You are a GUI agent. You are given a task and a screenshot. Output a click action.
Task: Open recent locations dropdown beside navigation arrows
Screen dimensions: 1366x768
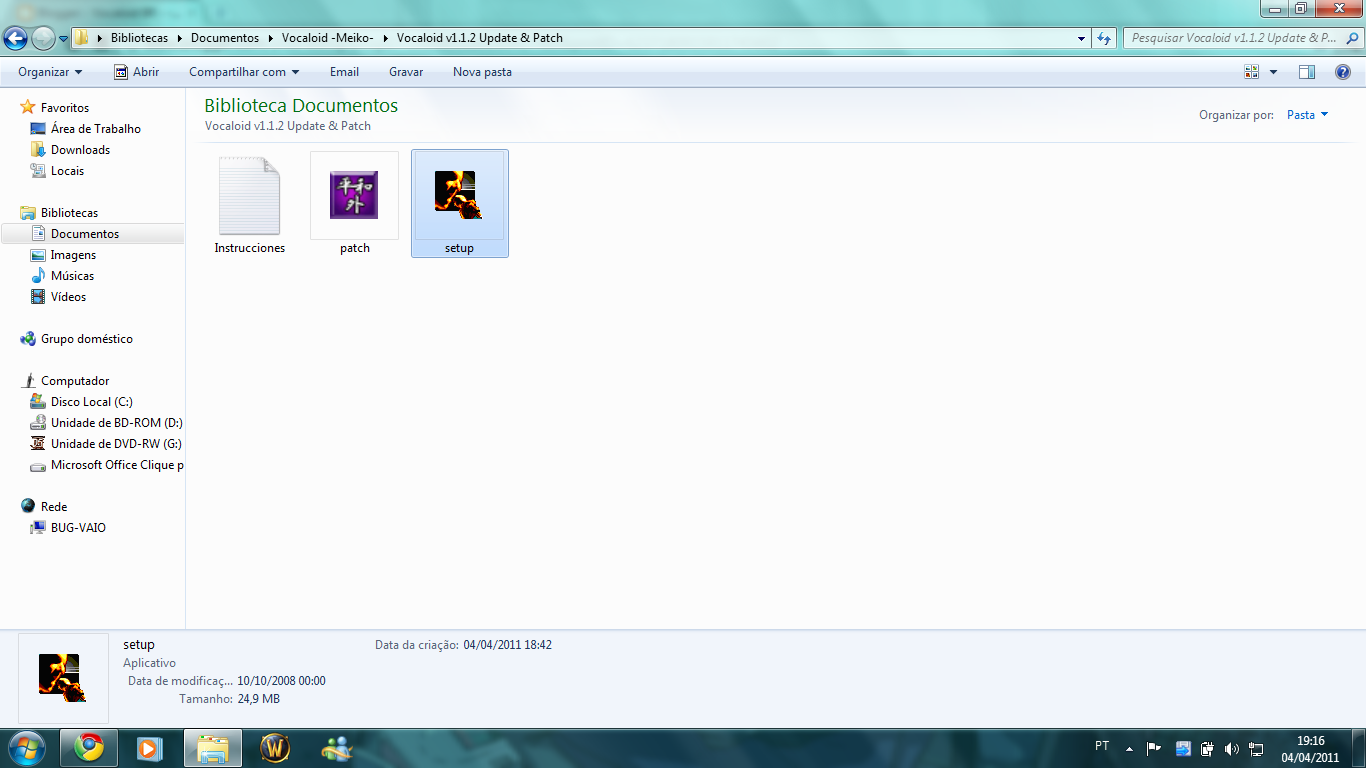63,39
